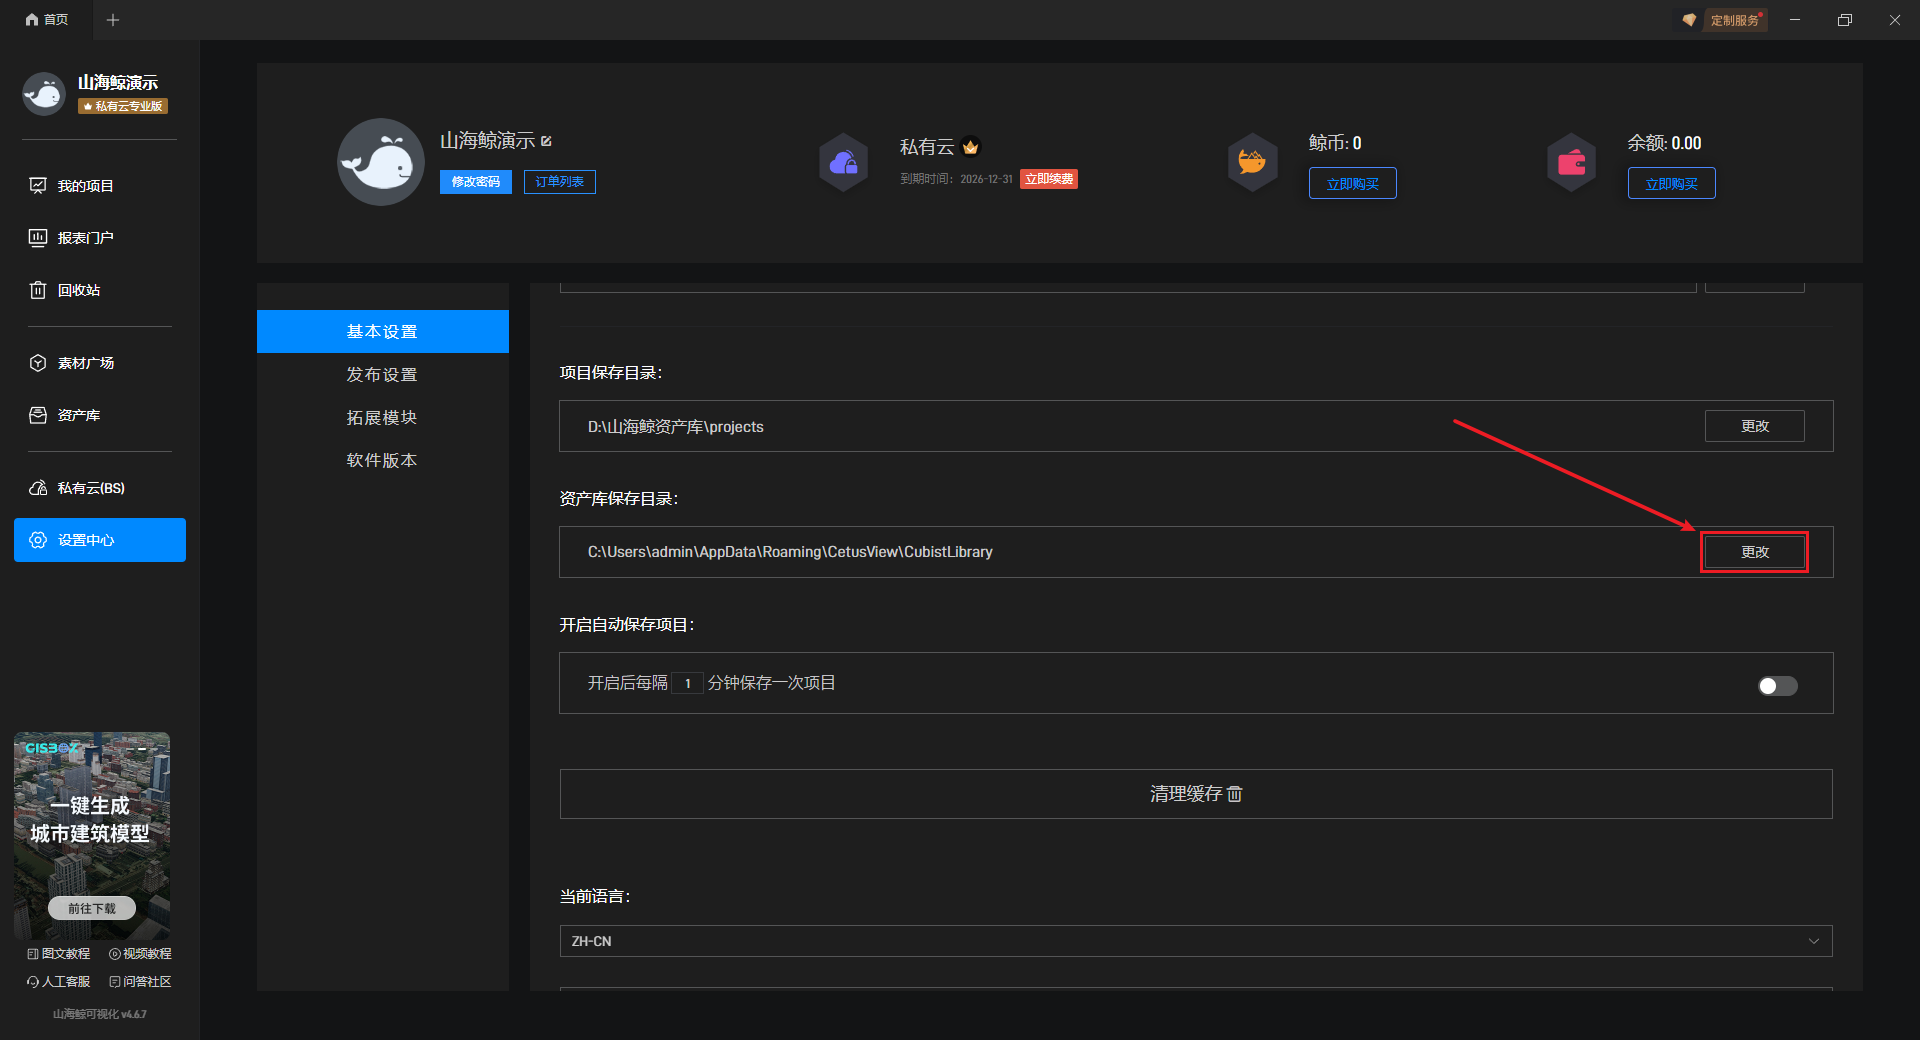
Task: Open the 视频教程 link
Action: [x=141, y=954]
